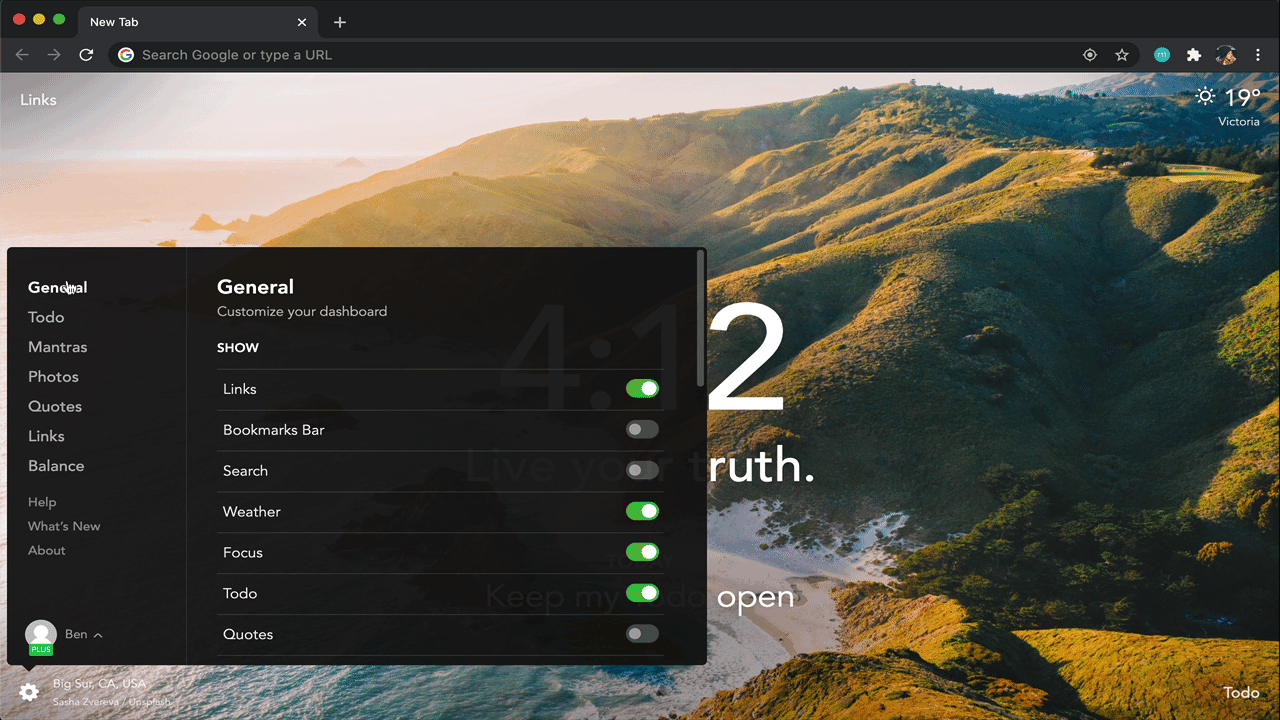Viewport: 1280px width, 720px height.
Task: Click the settings gear icon
Action: (29, 692)
